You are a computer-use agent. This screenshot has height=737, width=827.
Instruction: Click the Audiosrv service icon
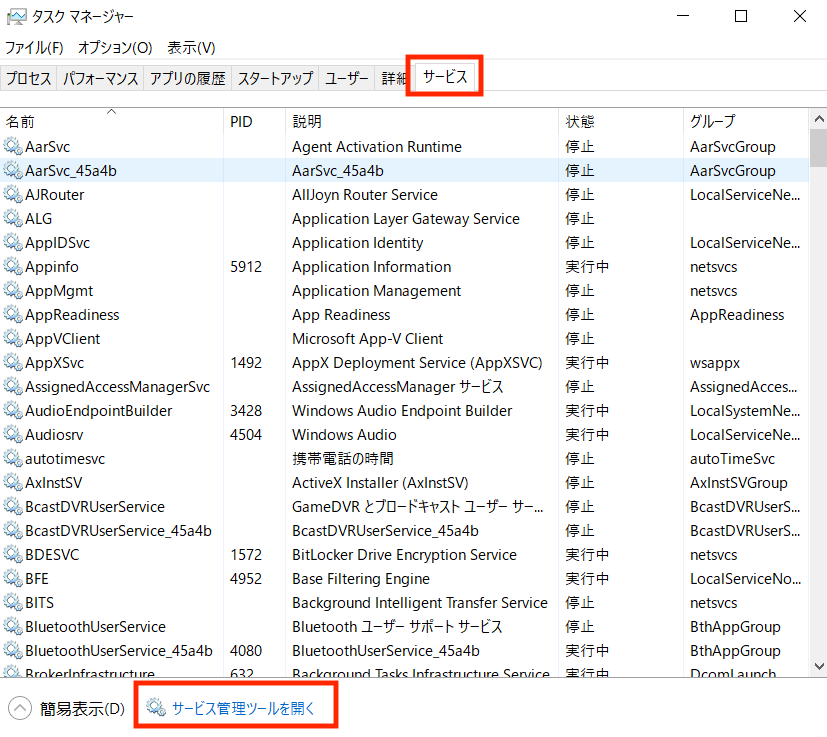14,434
